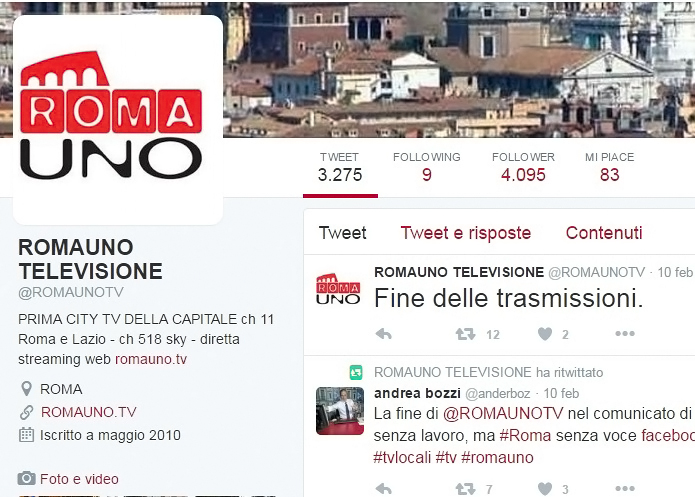Like andrea bozzi's tweet
This screenshot has height=497, width=695.
(x=545, y=489)
